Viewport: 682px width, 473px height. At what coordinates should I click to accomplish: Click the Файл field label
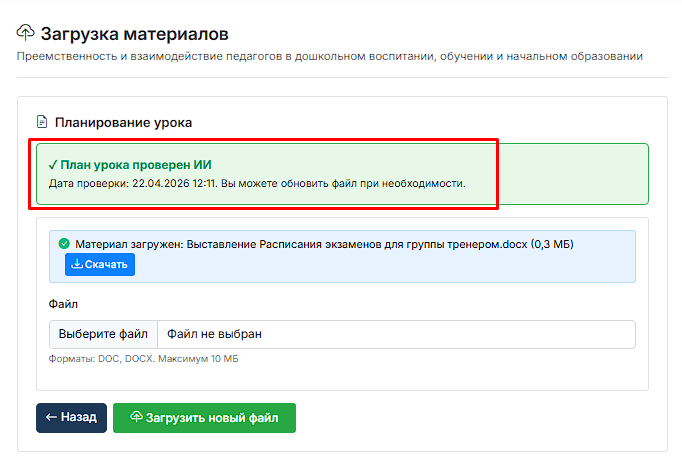pyautogui.click(x=63, y=304)
